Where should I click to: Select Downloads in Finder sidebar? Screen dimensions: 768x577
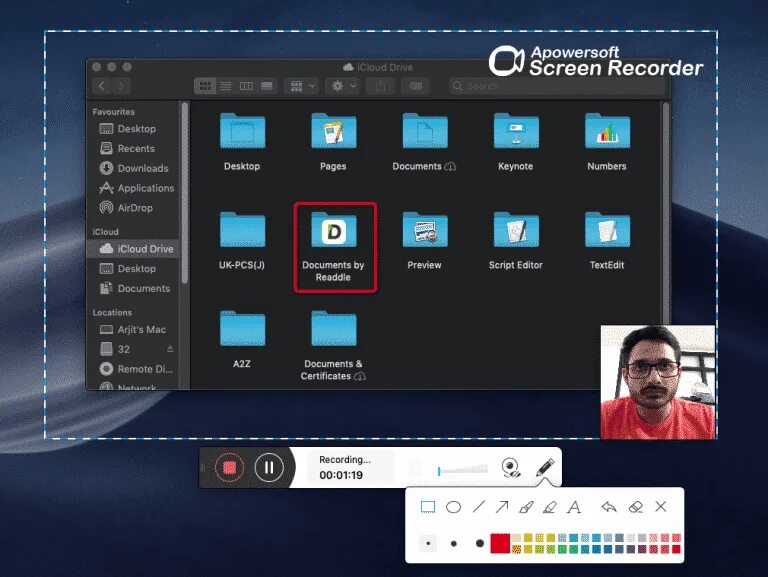tap(132, 168)
